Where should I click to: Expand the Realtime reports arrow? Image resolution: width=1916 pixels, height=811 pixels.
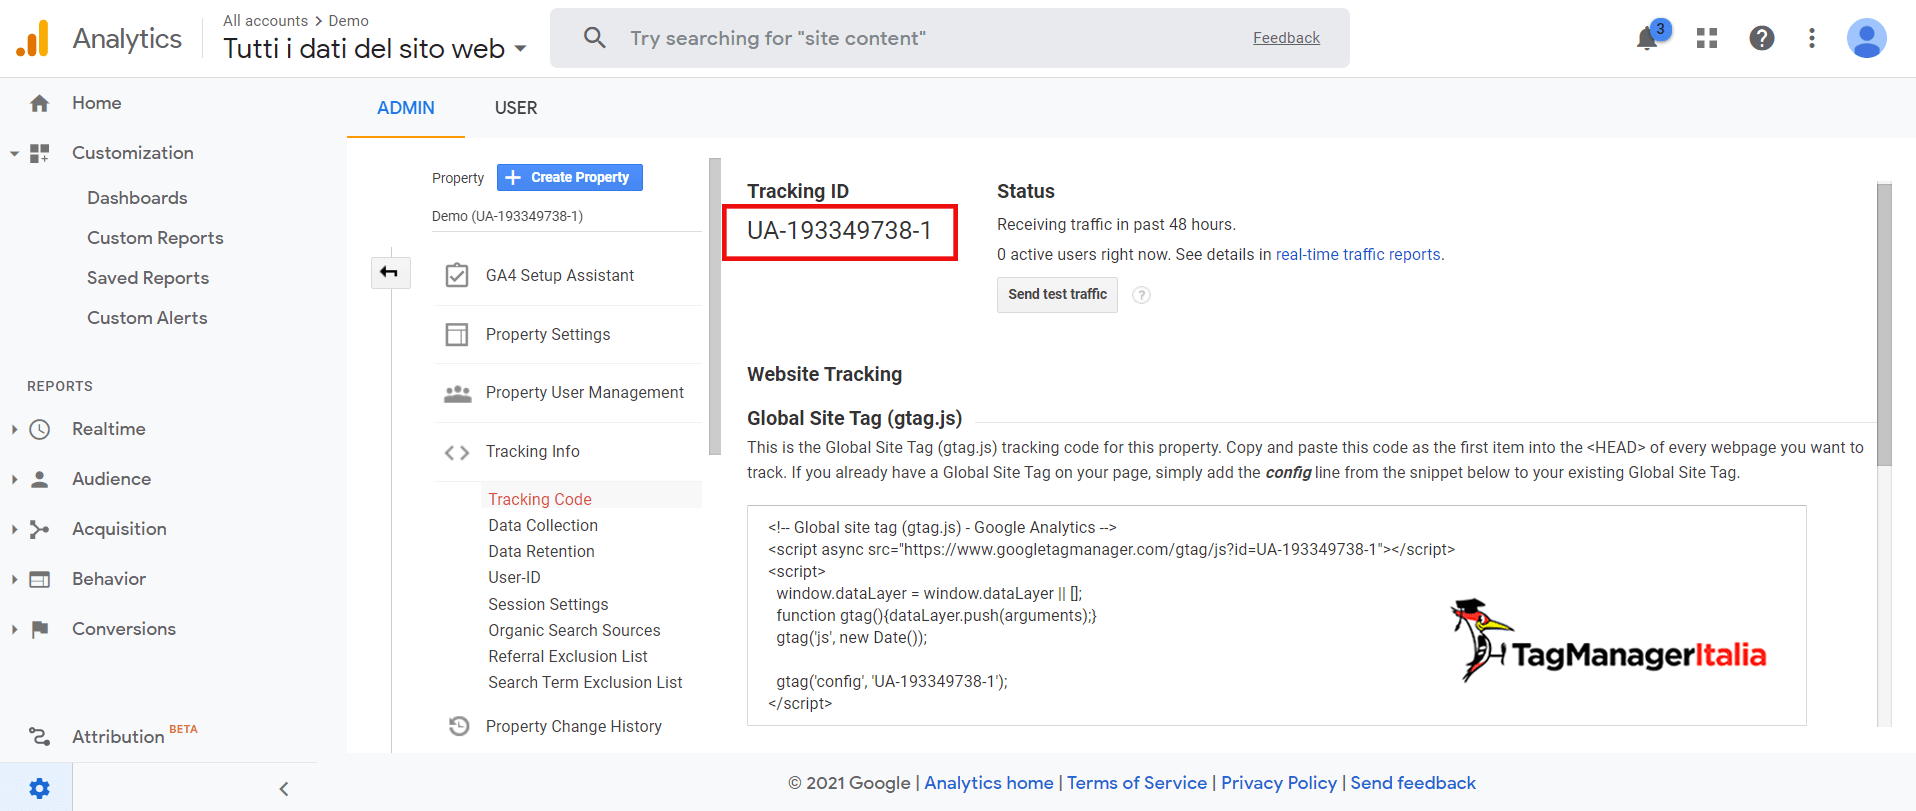14,429
